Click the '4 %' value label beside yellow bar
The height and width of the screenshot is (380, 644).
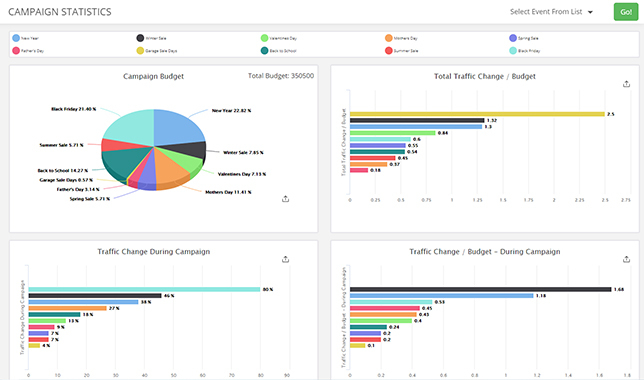coord(46,345)
